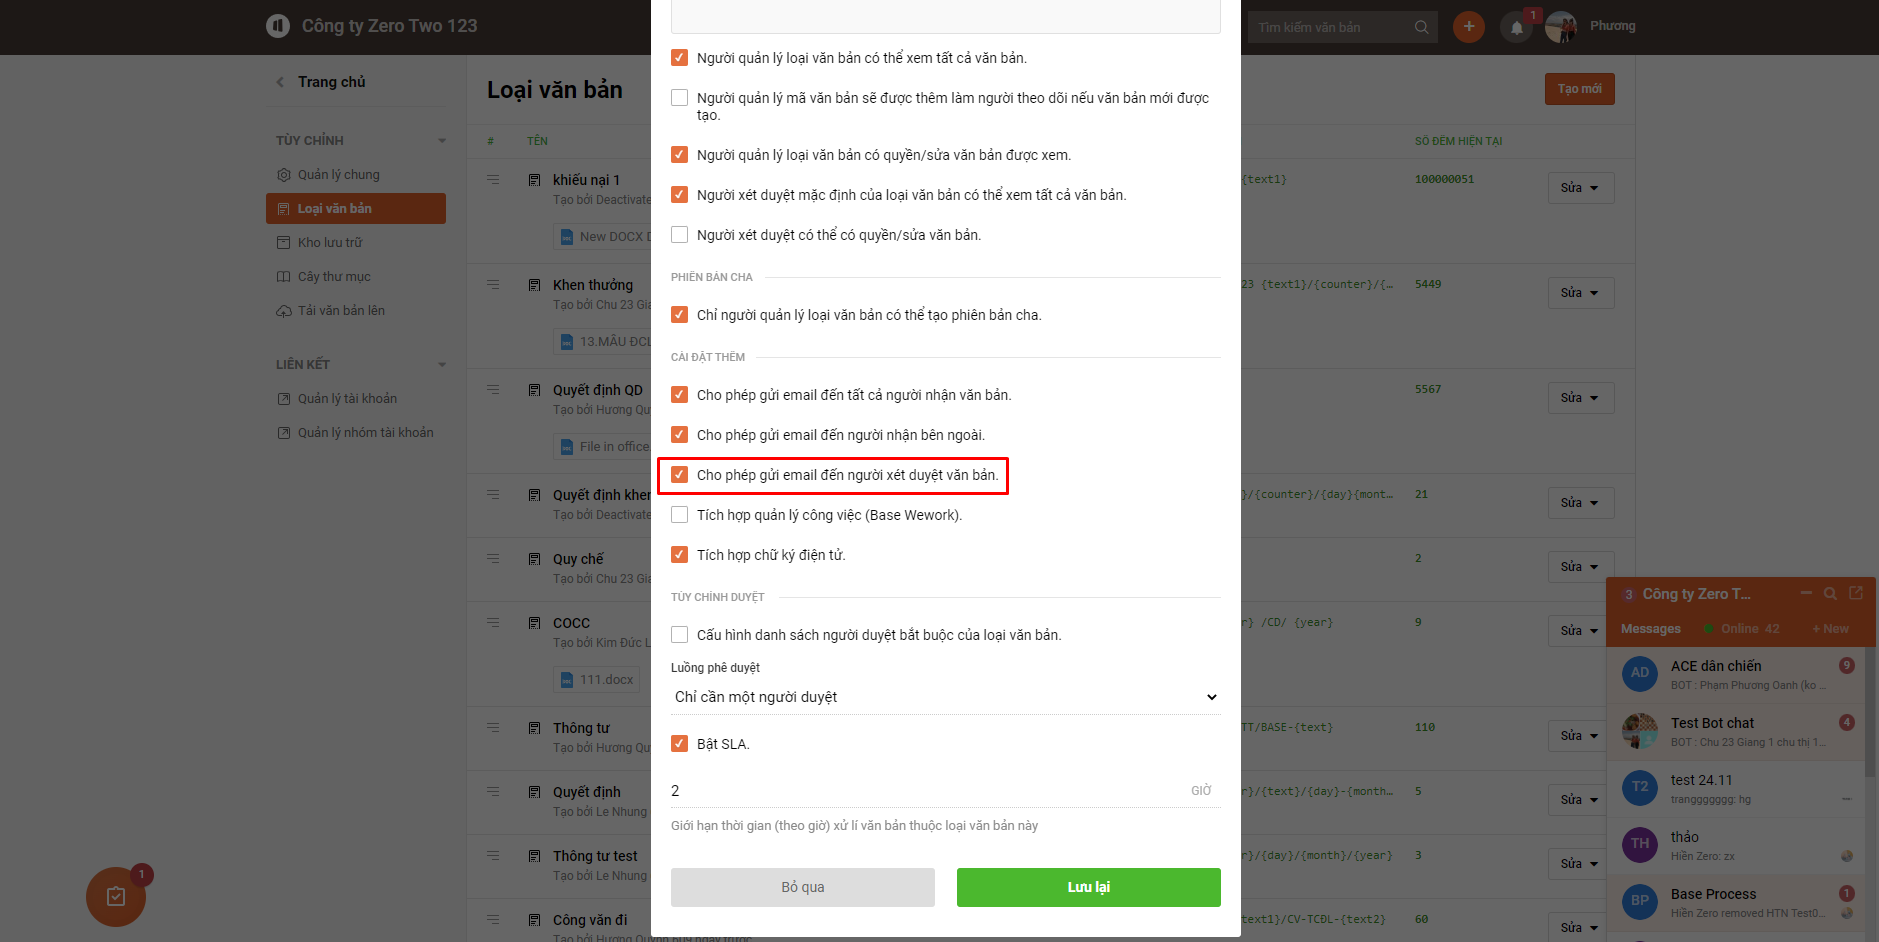Collapse the TÙY CHỈNH sidebar section
Screen dimensions: 1879x942
(x=442, y=141)
